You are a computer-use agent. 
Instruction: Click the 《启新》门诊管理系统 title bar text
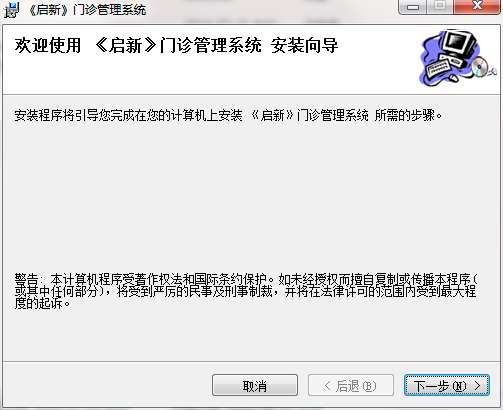pos(87,10)
